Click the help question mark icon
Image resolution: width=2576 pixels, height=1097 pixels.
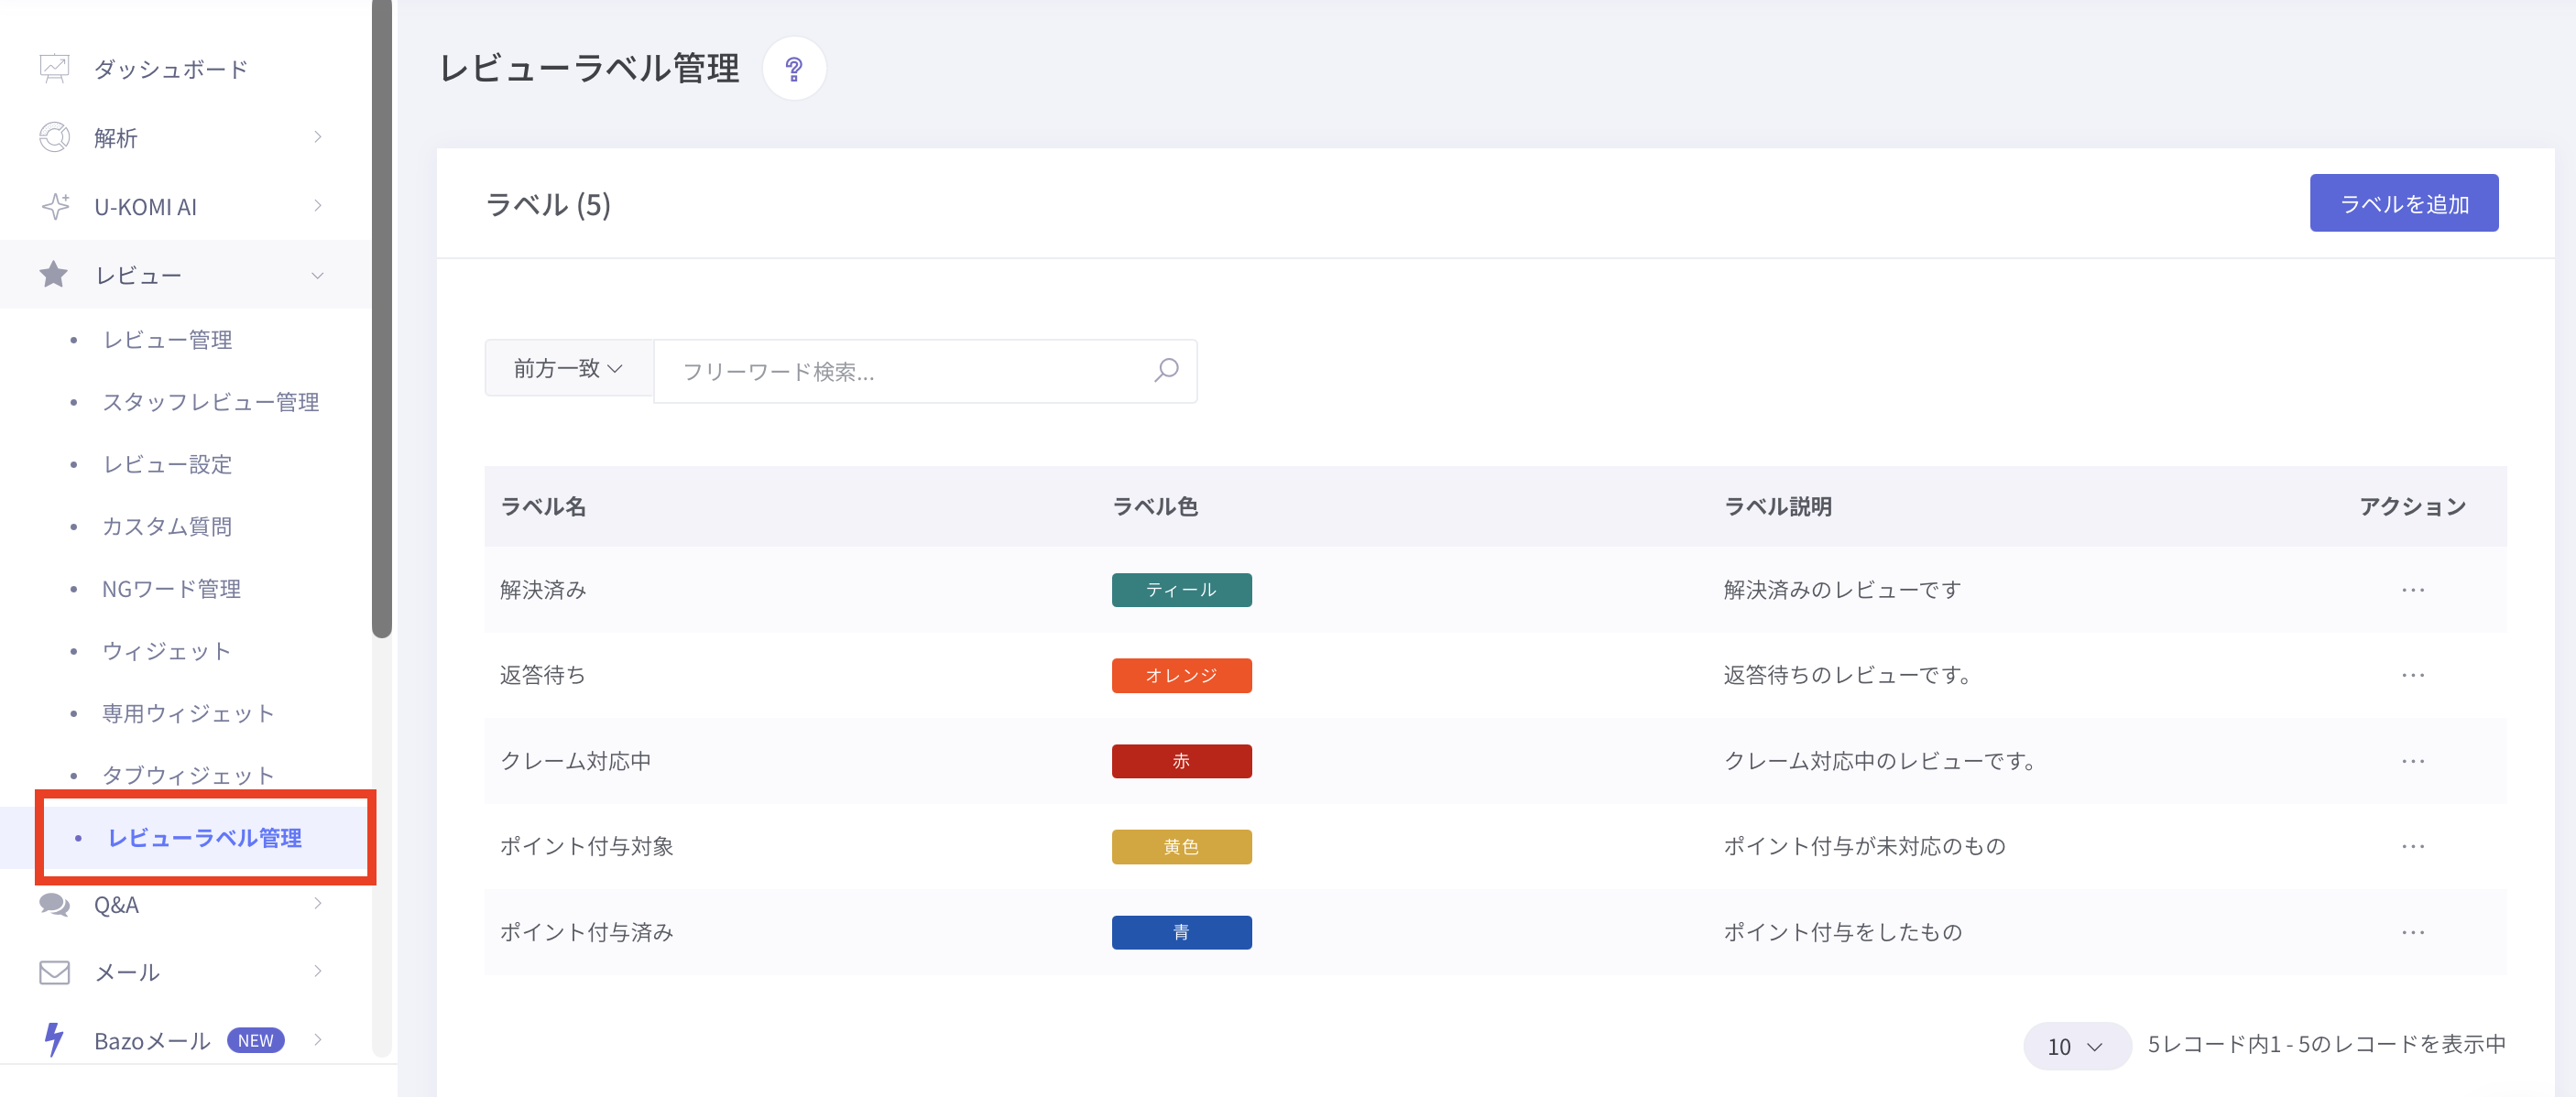coord(793,69)
